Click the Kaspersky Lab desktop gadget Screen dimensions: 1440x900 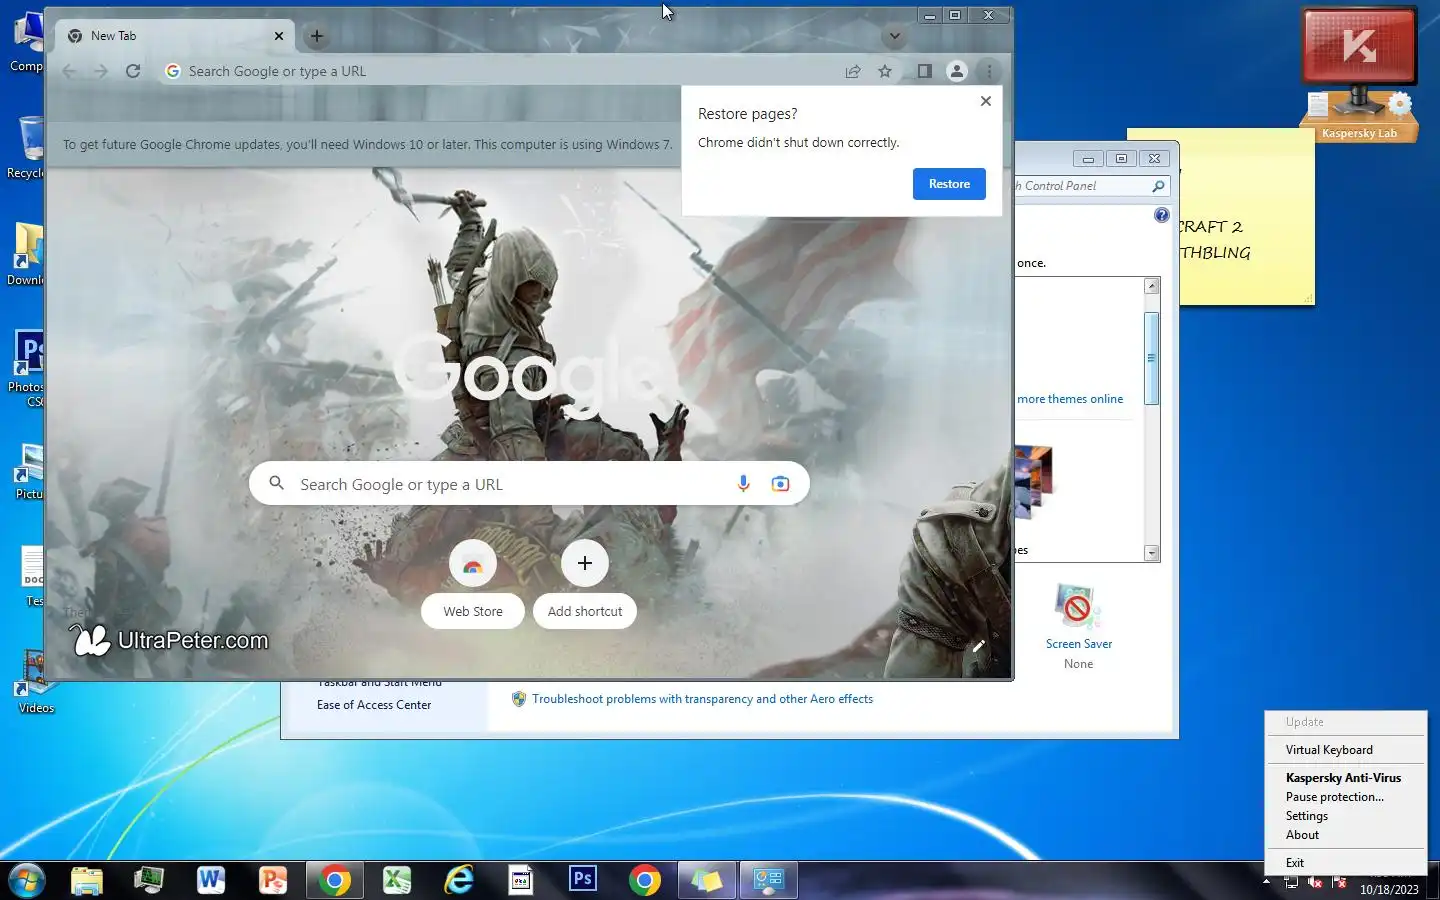click(x=1359, y=75)
